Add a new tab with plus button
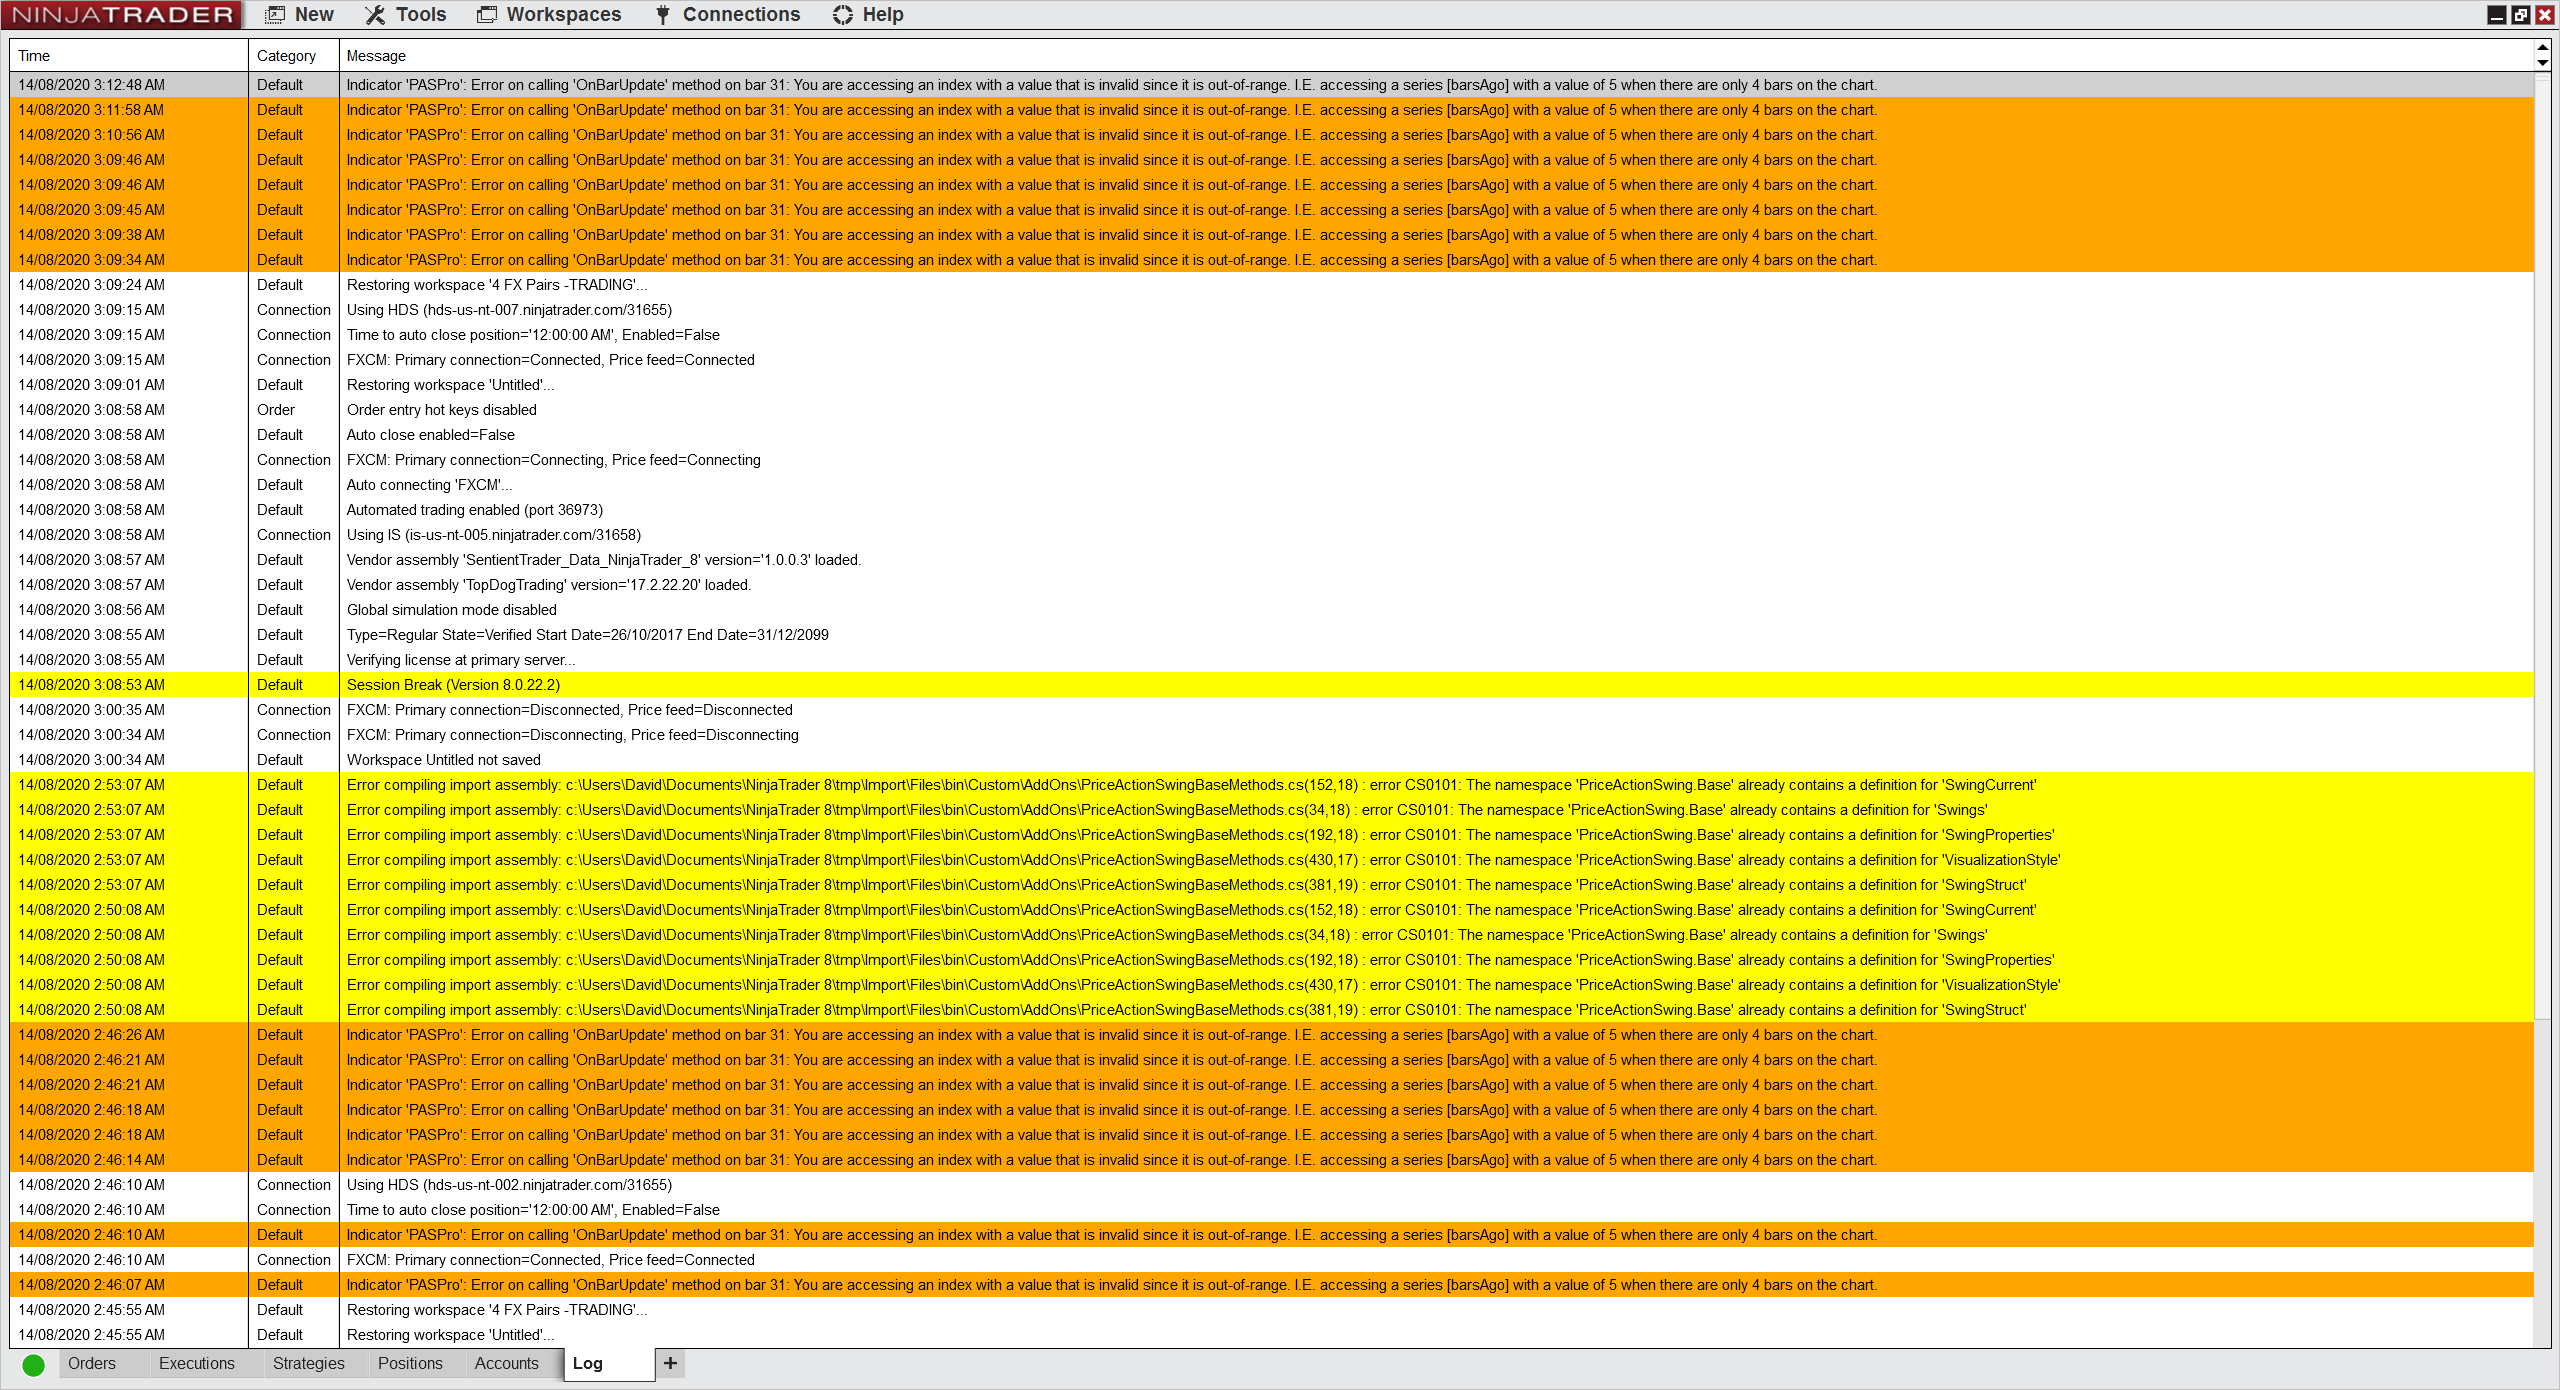The height and width of the screenshot is (1390, 2560). pyautogui.click(x=670, y=1363)
